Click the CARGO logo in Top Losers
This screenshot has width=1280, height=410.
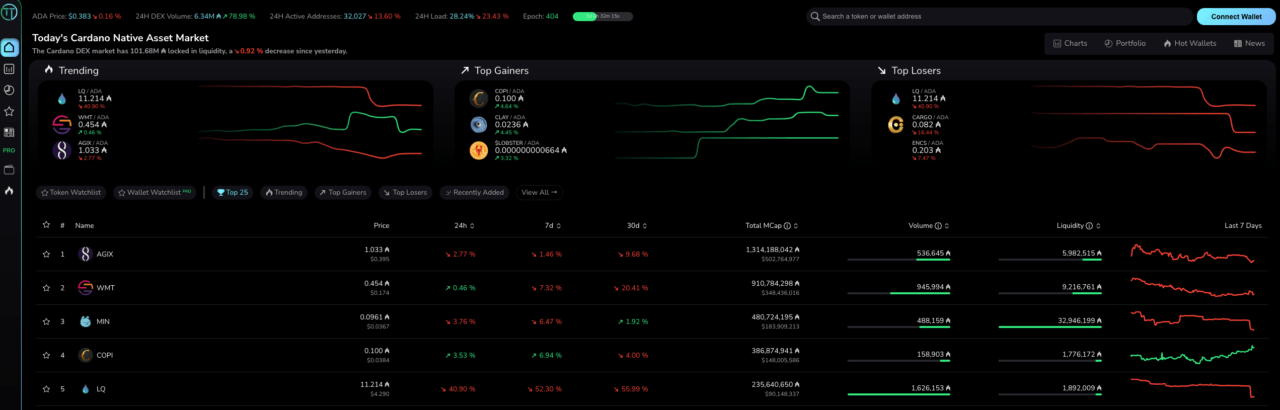tap(895, 124)
